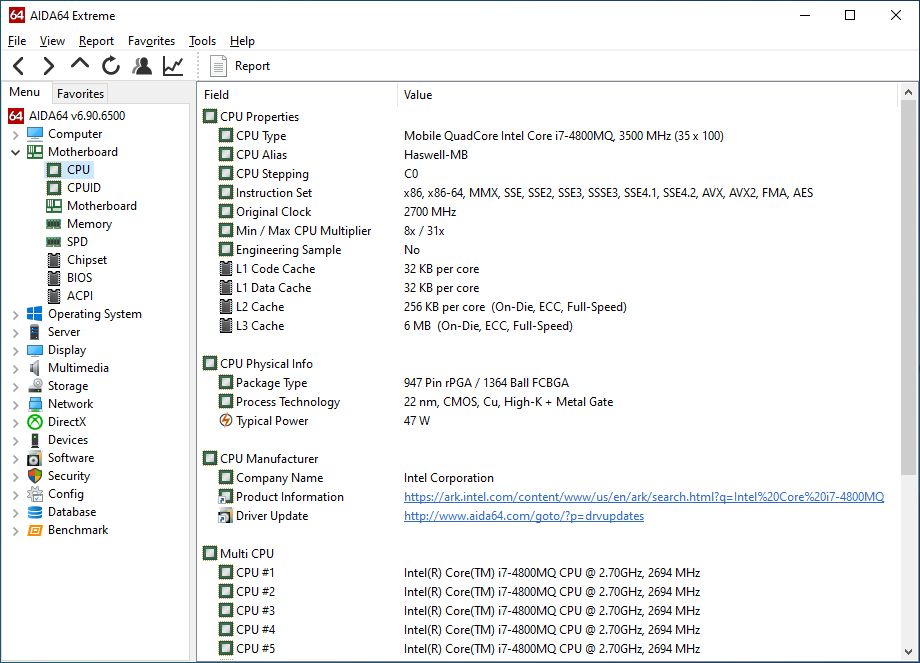Open the ACPI item icon

(x=53, y=296)
